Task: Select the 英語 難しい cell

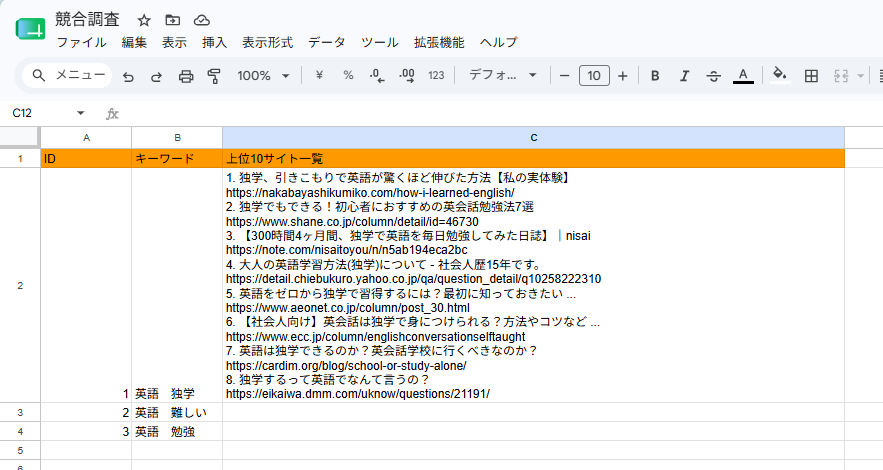Action: [177, 413]
